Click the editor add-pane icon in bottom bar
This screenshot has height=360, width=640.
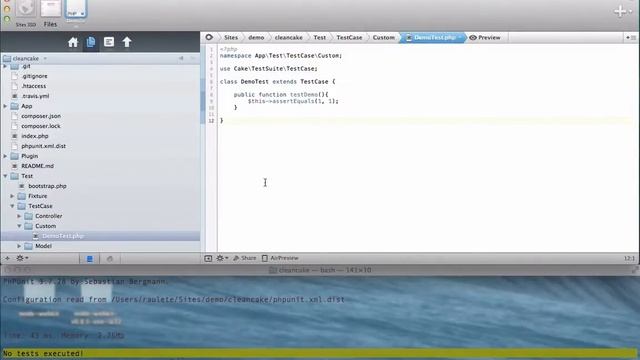(x=208, y=258)
